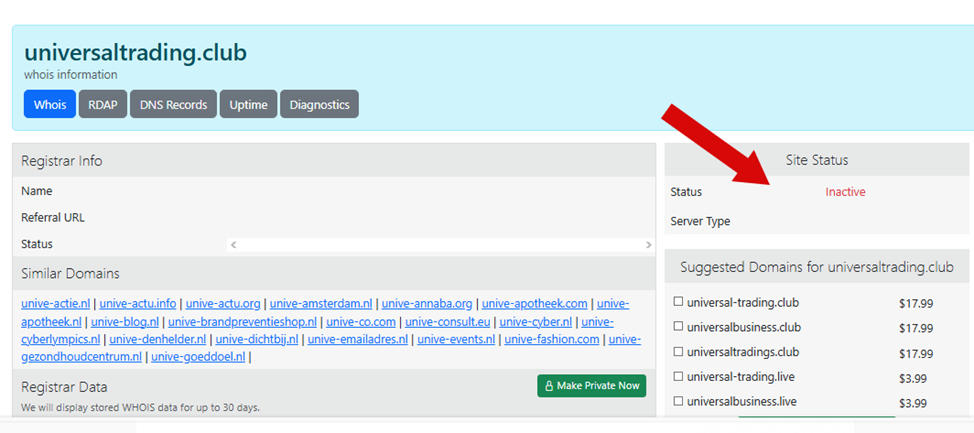Click the right arrow of Status scrollbar
Image resolution: width=974 pixels, height=433 pixels.
click(649, 245)
